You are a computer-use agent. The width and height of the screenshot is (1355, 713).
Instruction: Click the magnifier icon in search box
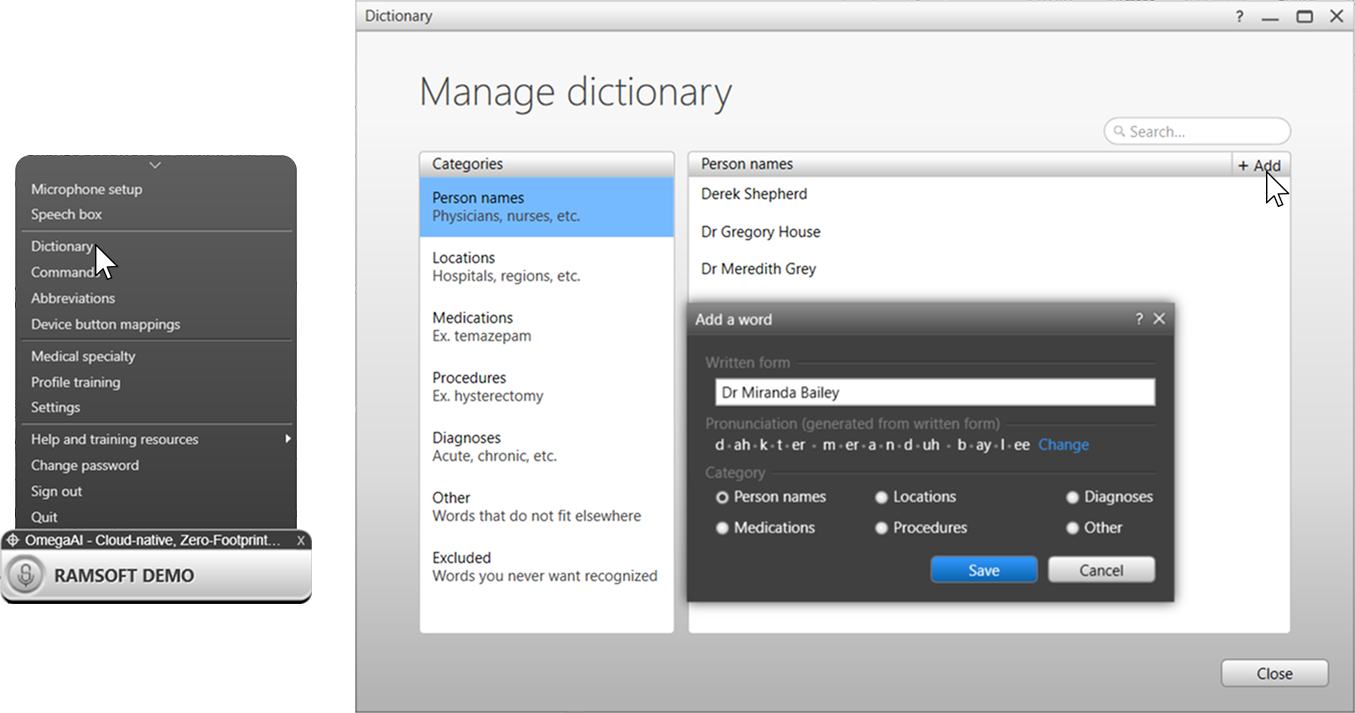click(1119, 132)
